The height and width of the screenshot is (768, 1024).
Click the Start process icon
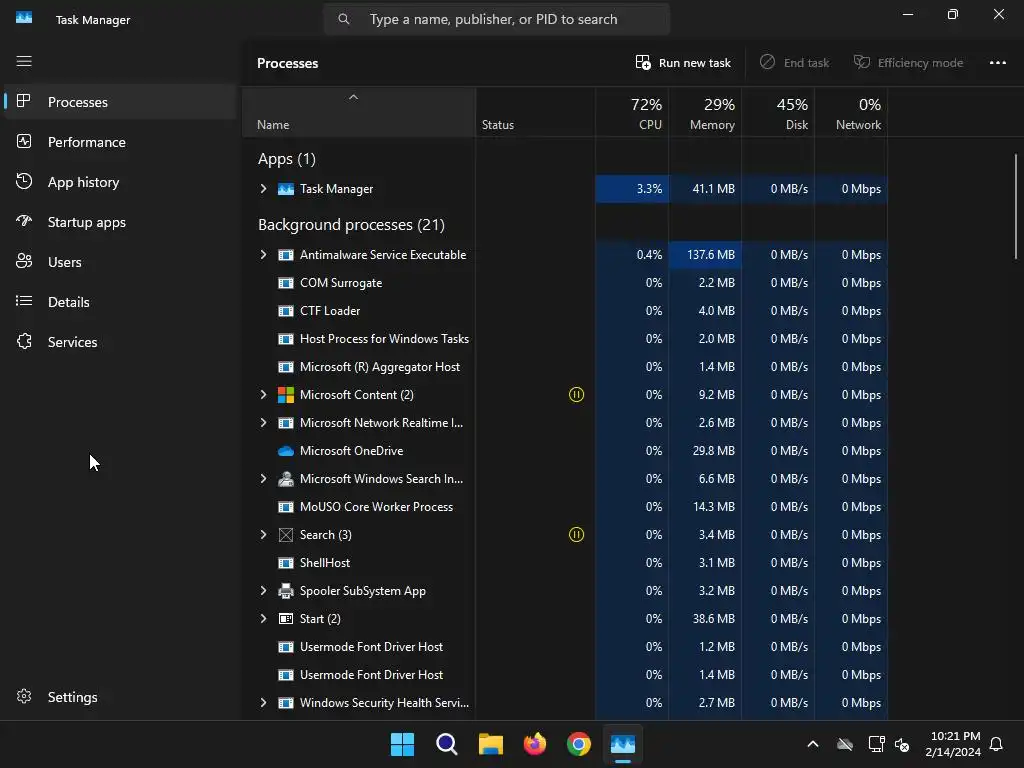tap(286, 618)
